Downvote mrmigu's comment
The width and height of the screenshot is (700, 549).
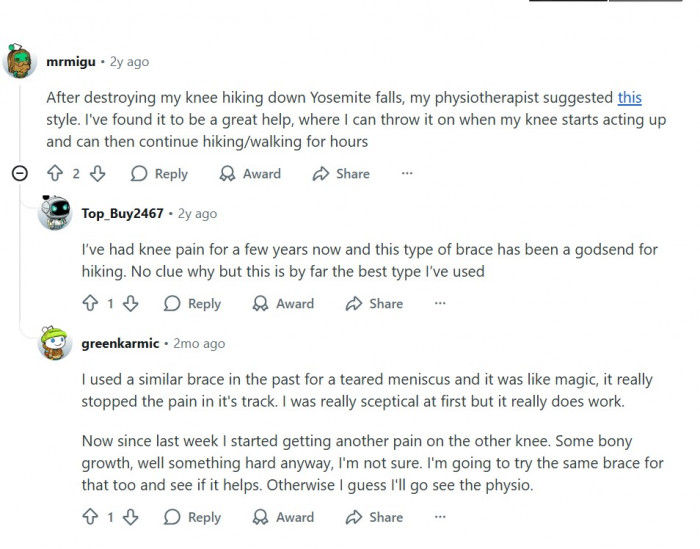(98, 174)
